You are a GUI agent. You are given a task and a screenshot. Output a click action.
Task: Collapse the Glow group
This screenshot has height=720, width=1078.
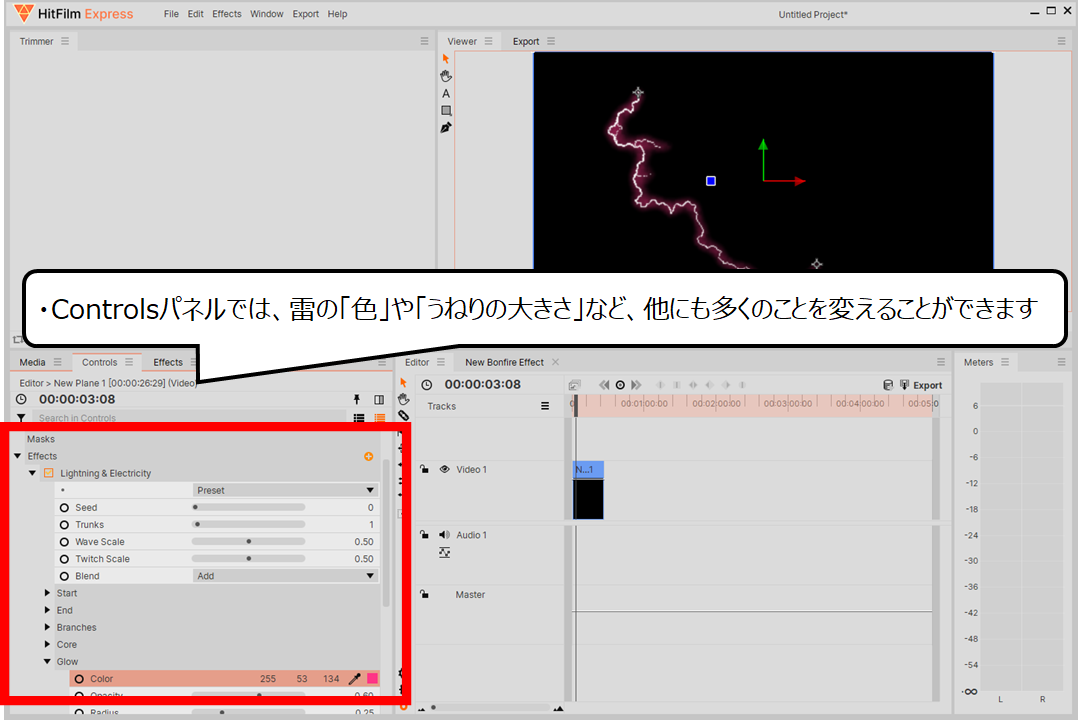click(47, 662)
